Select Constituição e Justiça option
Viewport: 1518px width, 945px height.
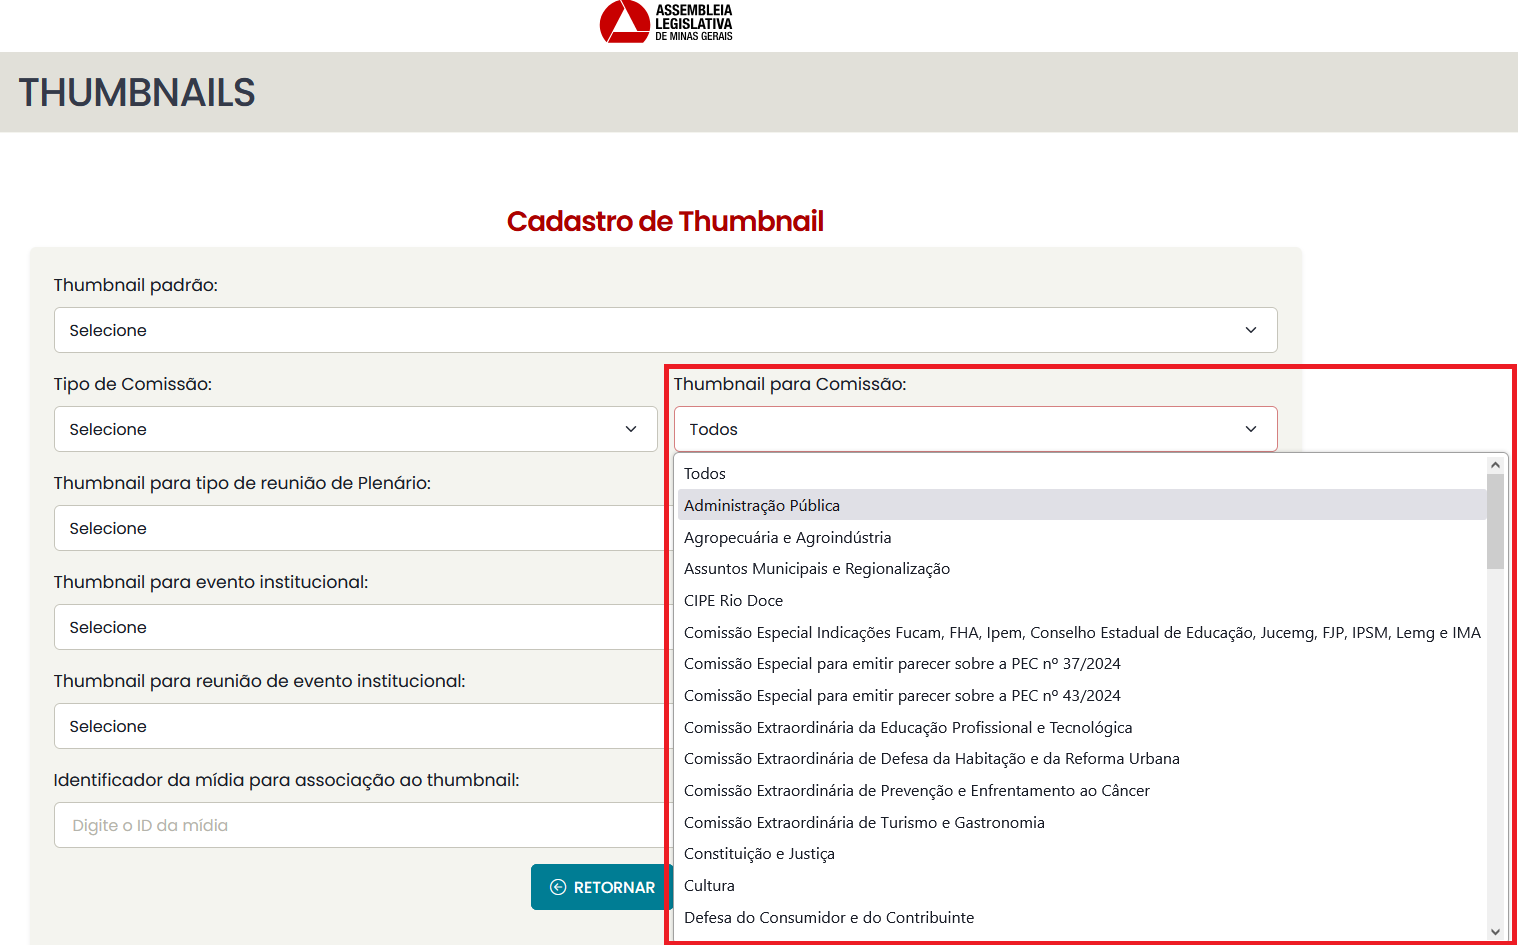[x=759, y=853]
